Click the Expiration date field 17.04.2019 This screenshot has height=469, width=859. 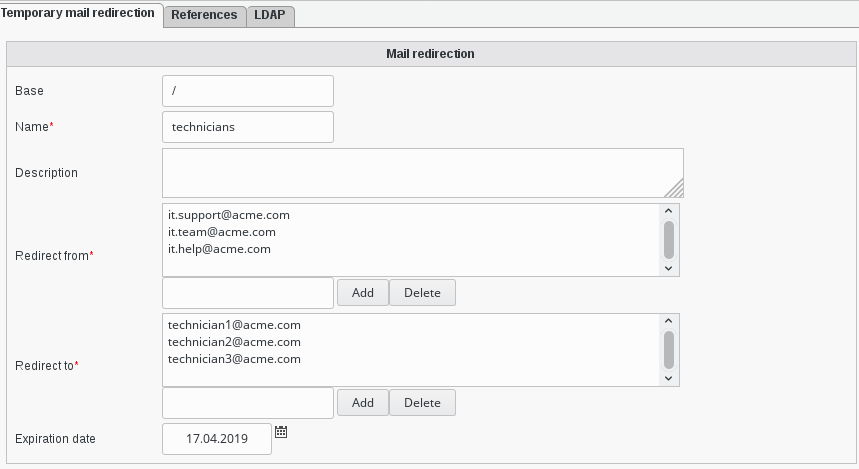click(x=217, y=439)
